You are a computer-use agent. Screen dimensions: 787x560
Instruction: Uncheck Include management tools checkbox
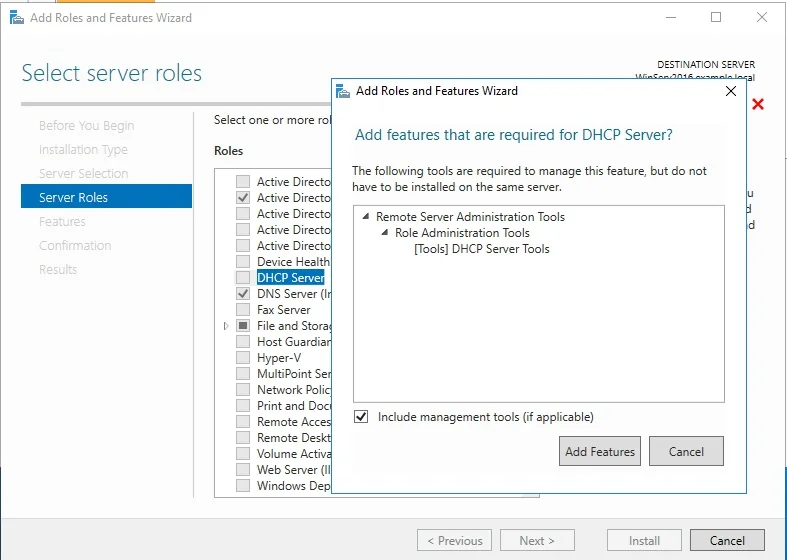tap(362, 417)
